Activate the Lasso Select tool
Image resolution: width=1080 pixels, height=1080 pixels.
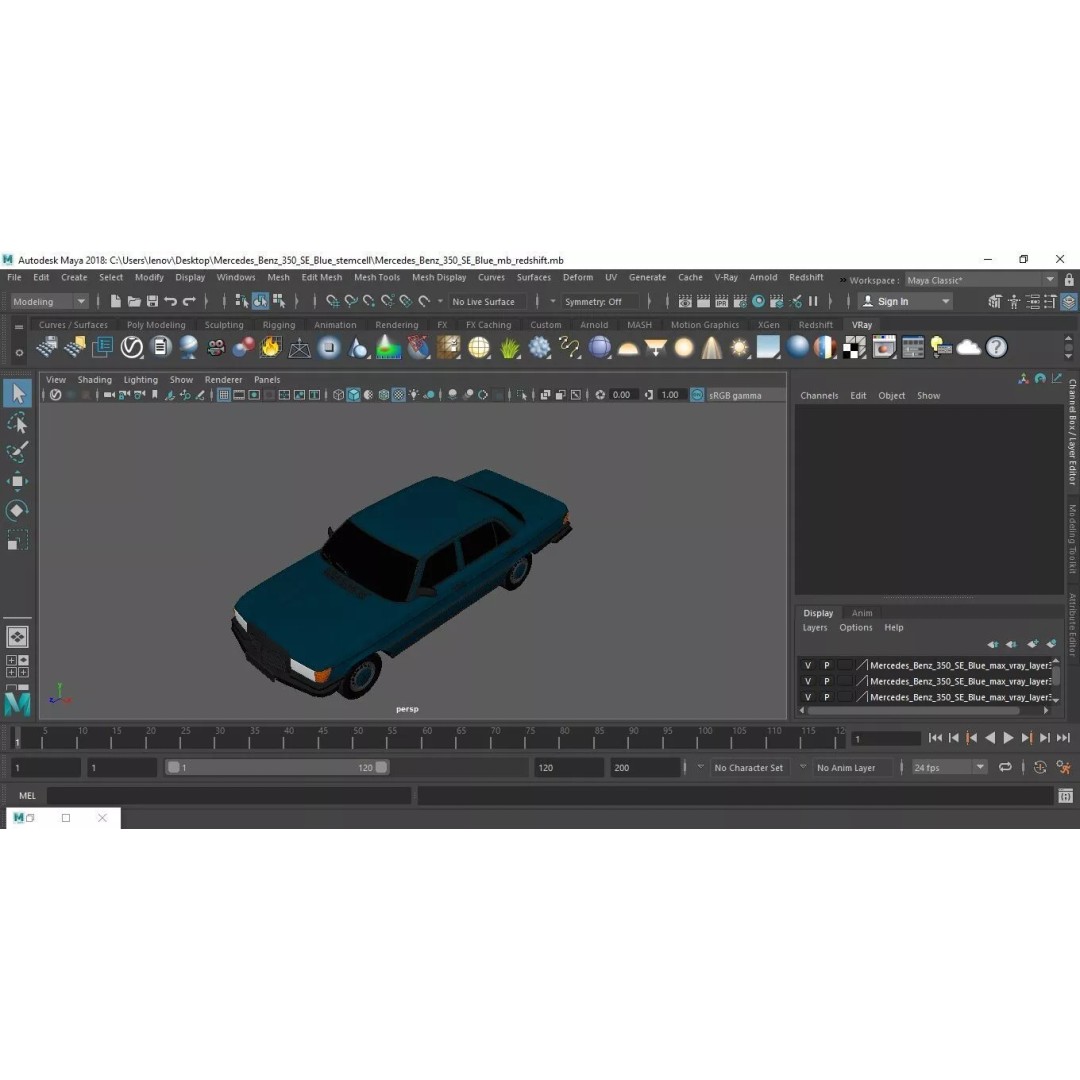click(x=18, y=422)
